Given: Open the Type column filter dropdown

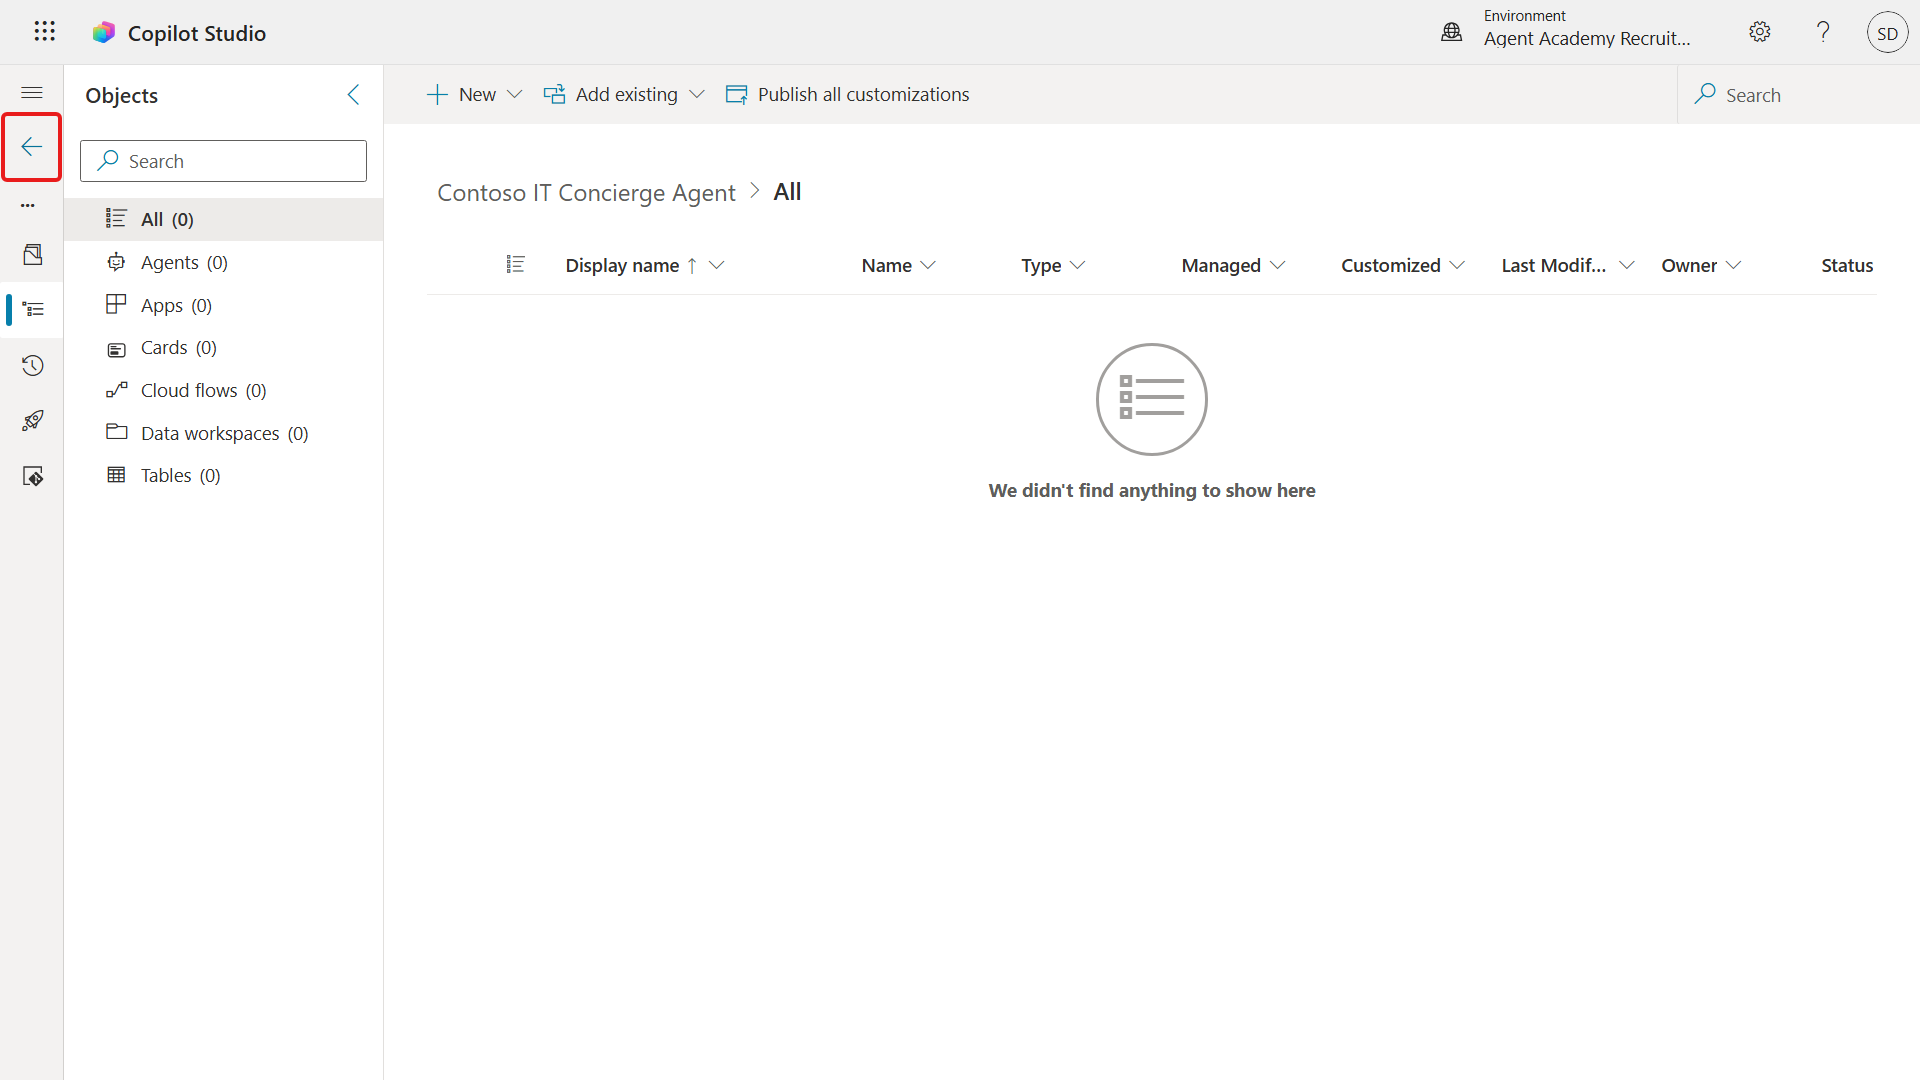Looking at the screenshot, I should (1077, 265).
